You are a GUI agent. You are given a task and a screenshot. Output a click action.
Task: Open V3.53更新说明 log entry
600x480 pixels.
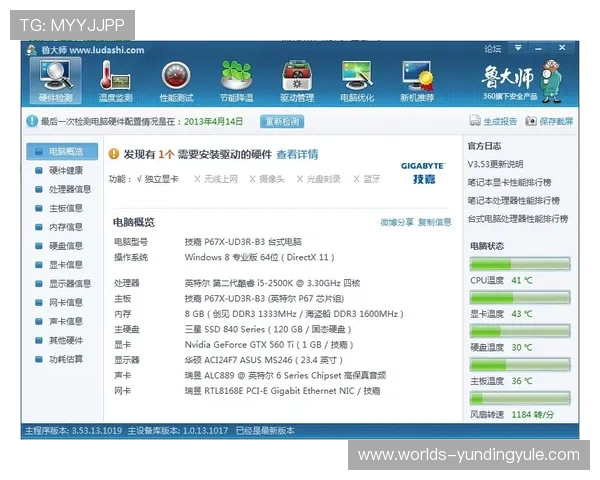coord(495,164)
